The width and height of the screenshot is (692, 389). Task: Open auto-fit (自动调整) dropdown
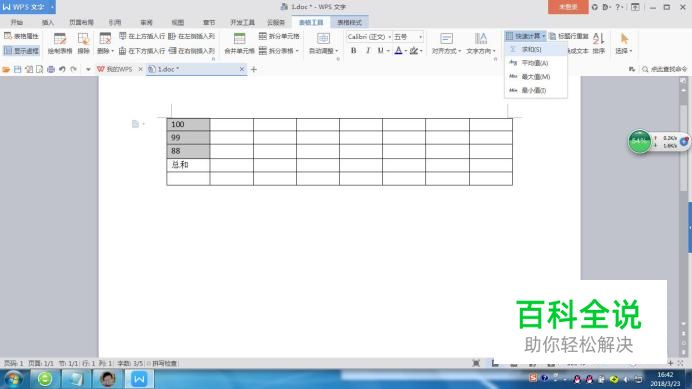[x=323, y=43]
